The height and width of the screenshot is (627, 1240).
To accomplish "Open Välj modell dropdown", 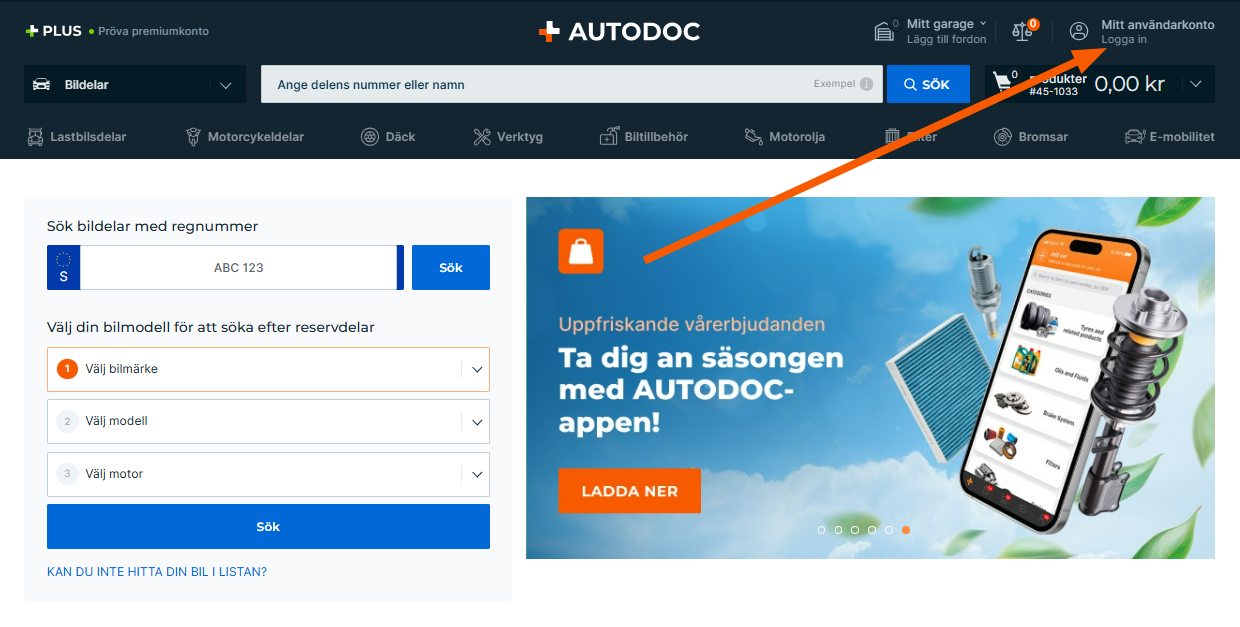I will click(x=268, y=421).
